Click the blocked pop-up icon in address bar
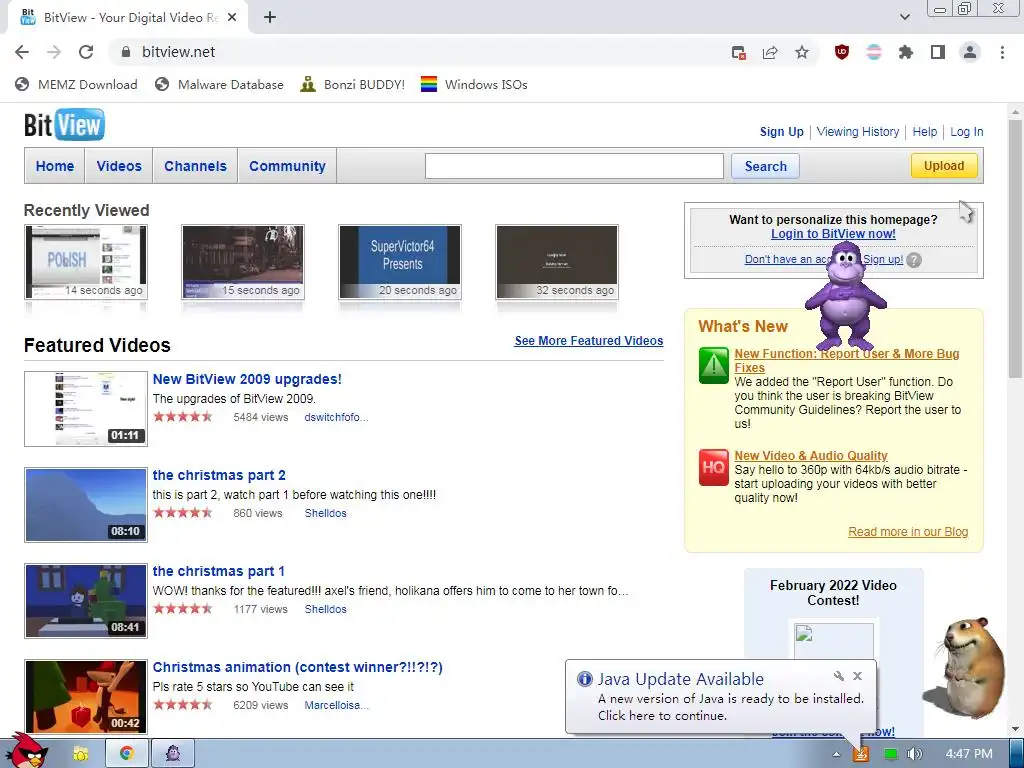Image resolution: width=1024 pixels, height=768 pixels. pyautogui.click(x=739, y=52)
